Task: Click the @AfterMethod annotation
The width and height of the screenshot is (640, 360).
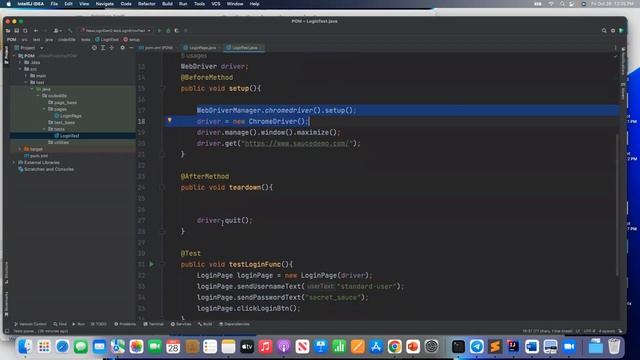Action: click(x=205, y=176)
